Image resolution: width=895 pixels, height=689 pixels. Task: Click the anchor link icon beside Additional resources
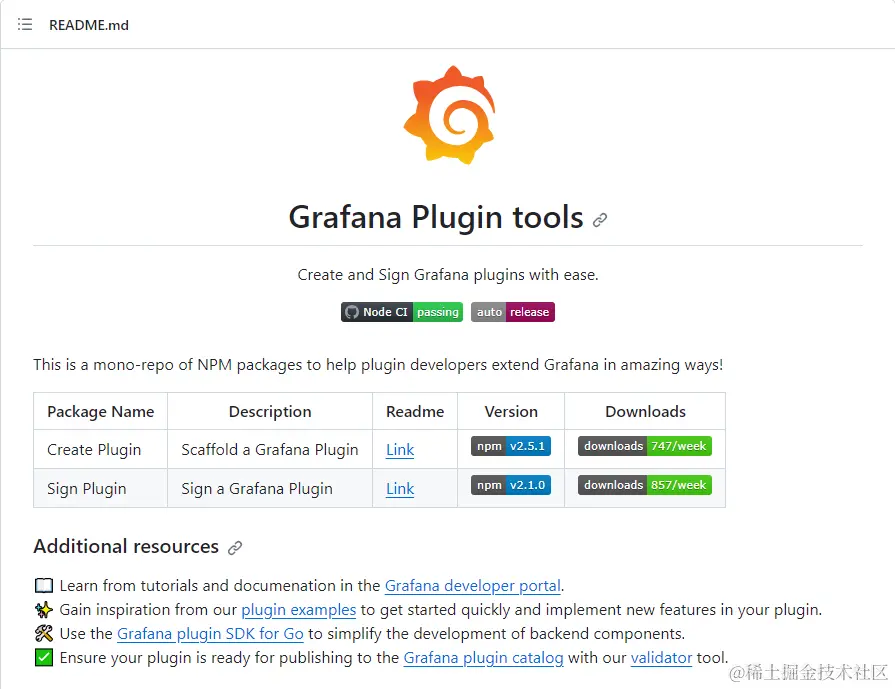tap(235, 548)
